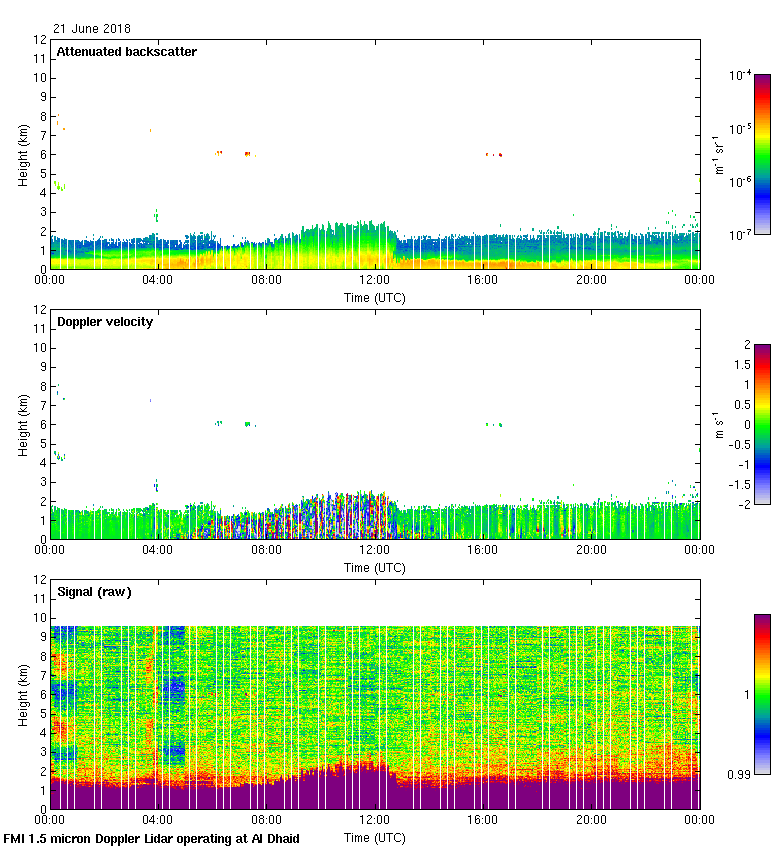
Task: Click the 12:00 tick label below backscatter plot
Action: click(x=375, y=281)
